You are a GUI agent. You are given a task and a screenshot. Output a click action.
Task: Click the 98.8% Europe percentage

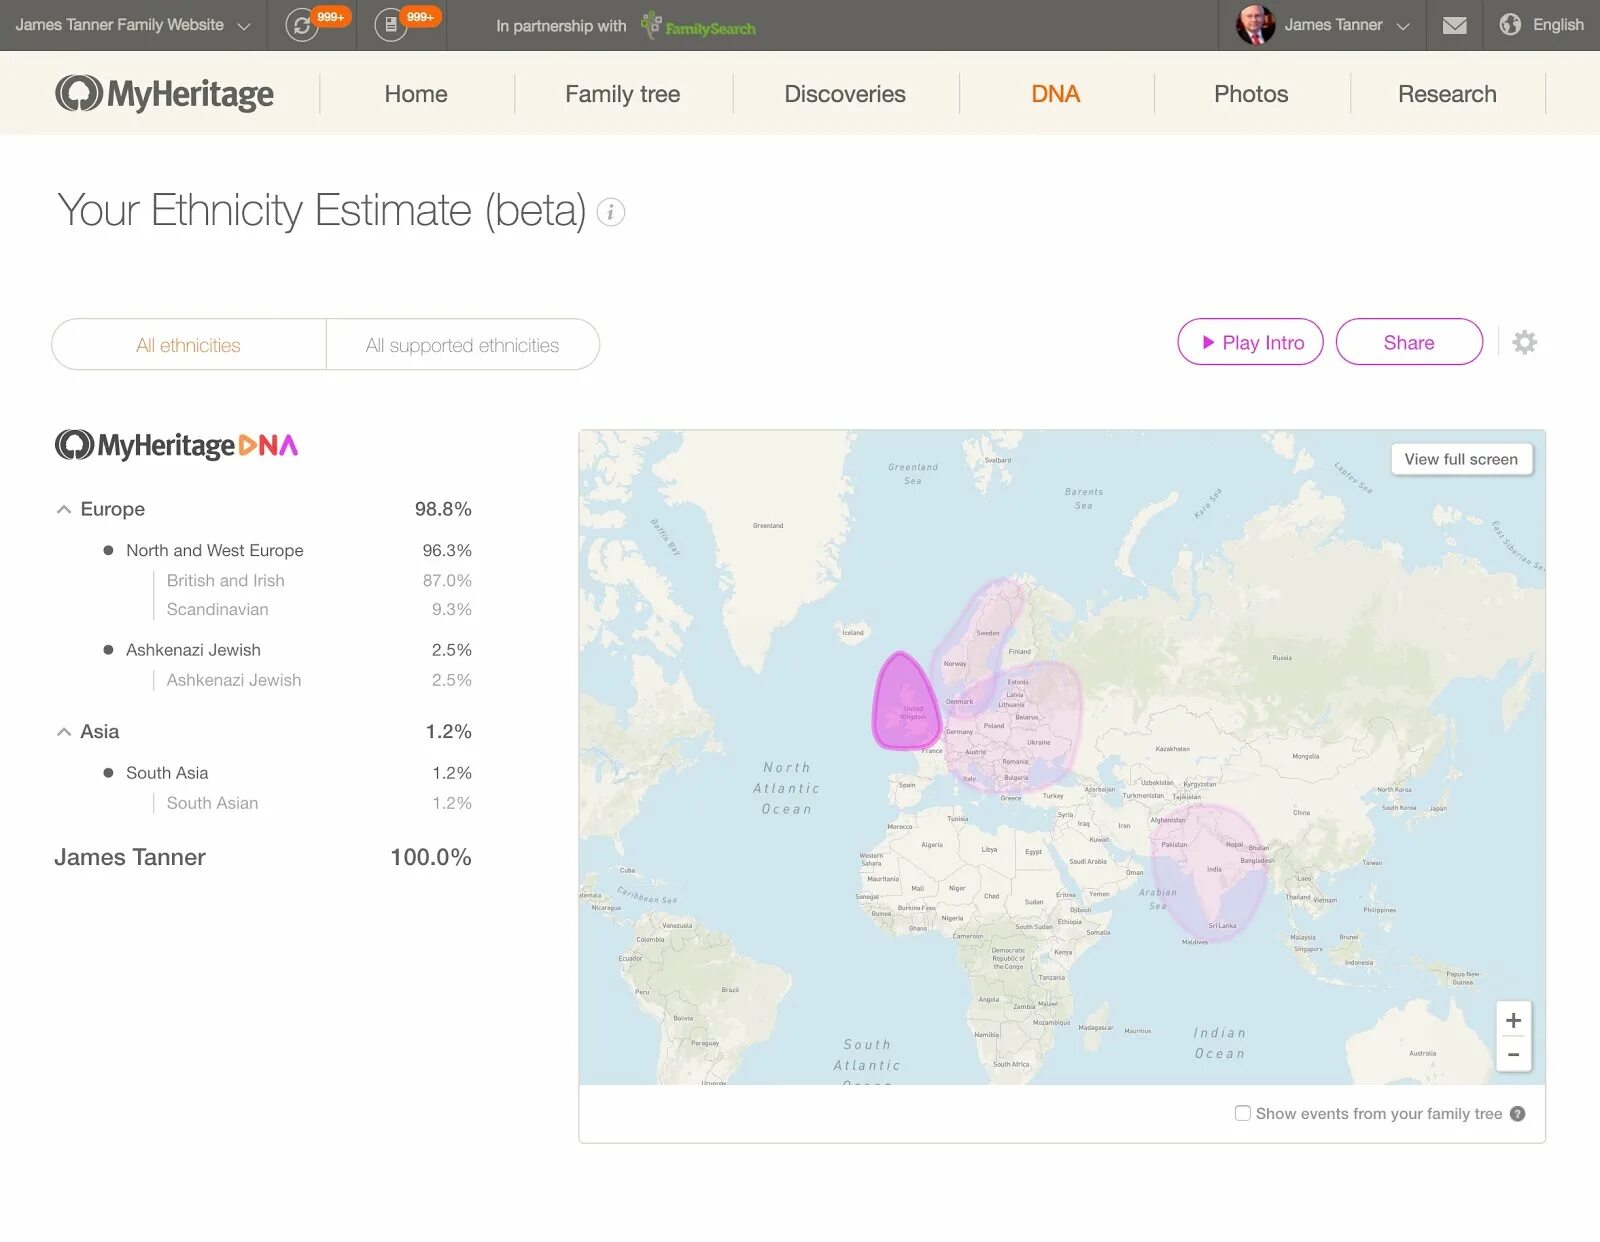click(x=443, y=509)
